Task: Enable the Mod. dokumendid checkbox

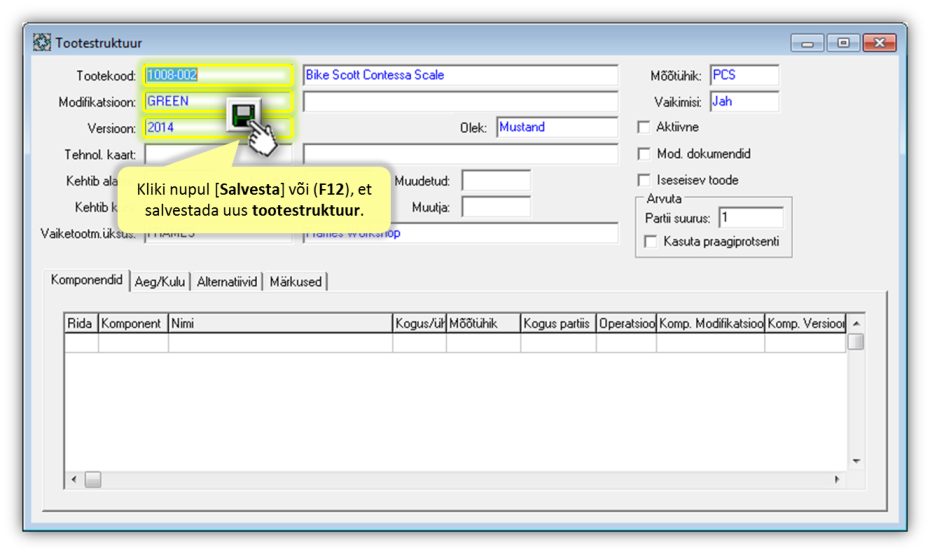Action: pyautogui.click(x=644, y=154)
